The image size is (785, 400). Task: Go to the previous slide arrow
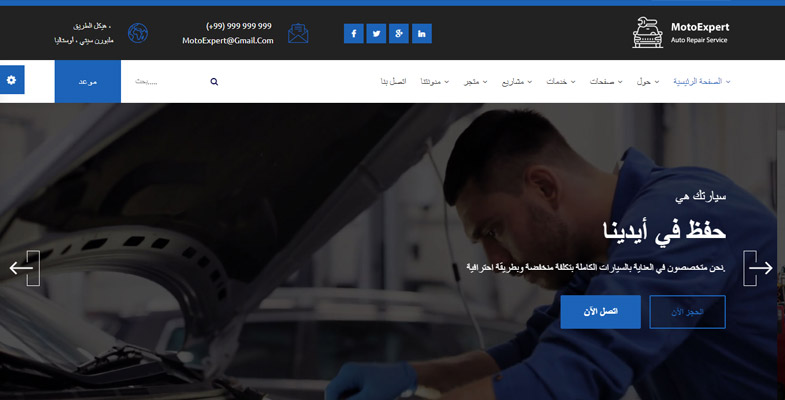(22, 268)
